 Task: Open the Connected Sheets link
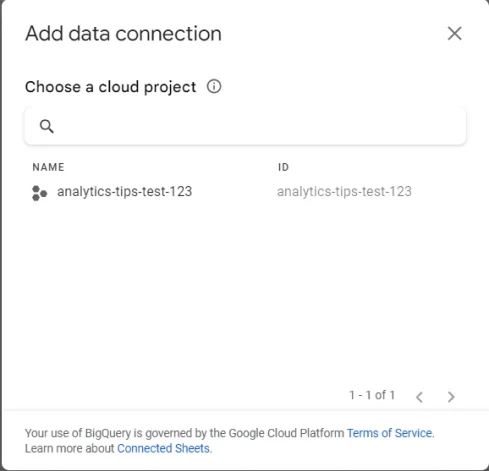coord(164,448)
